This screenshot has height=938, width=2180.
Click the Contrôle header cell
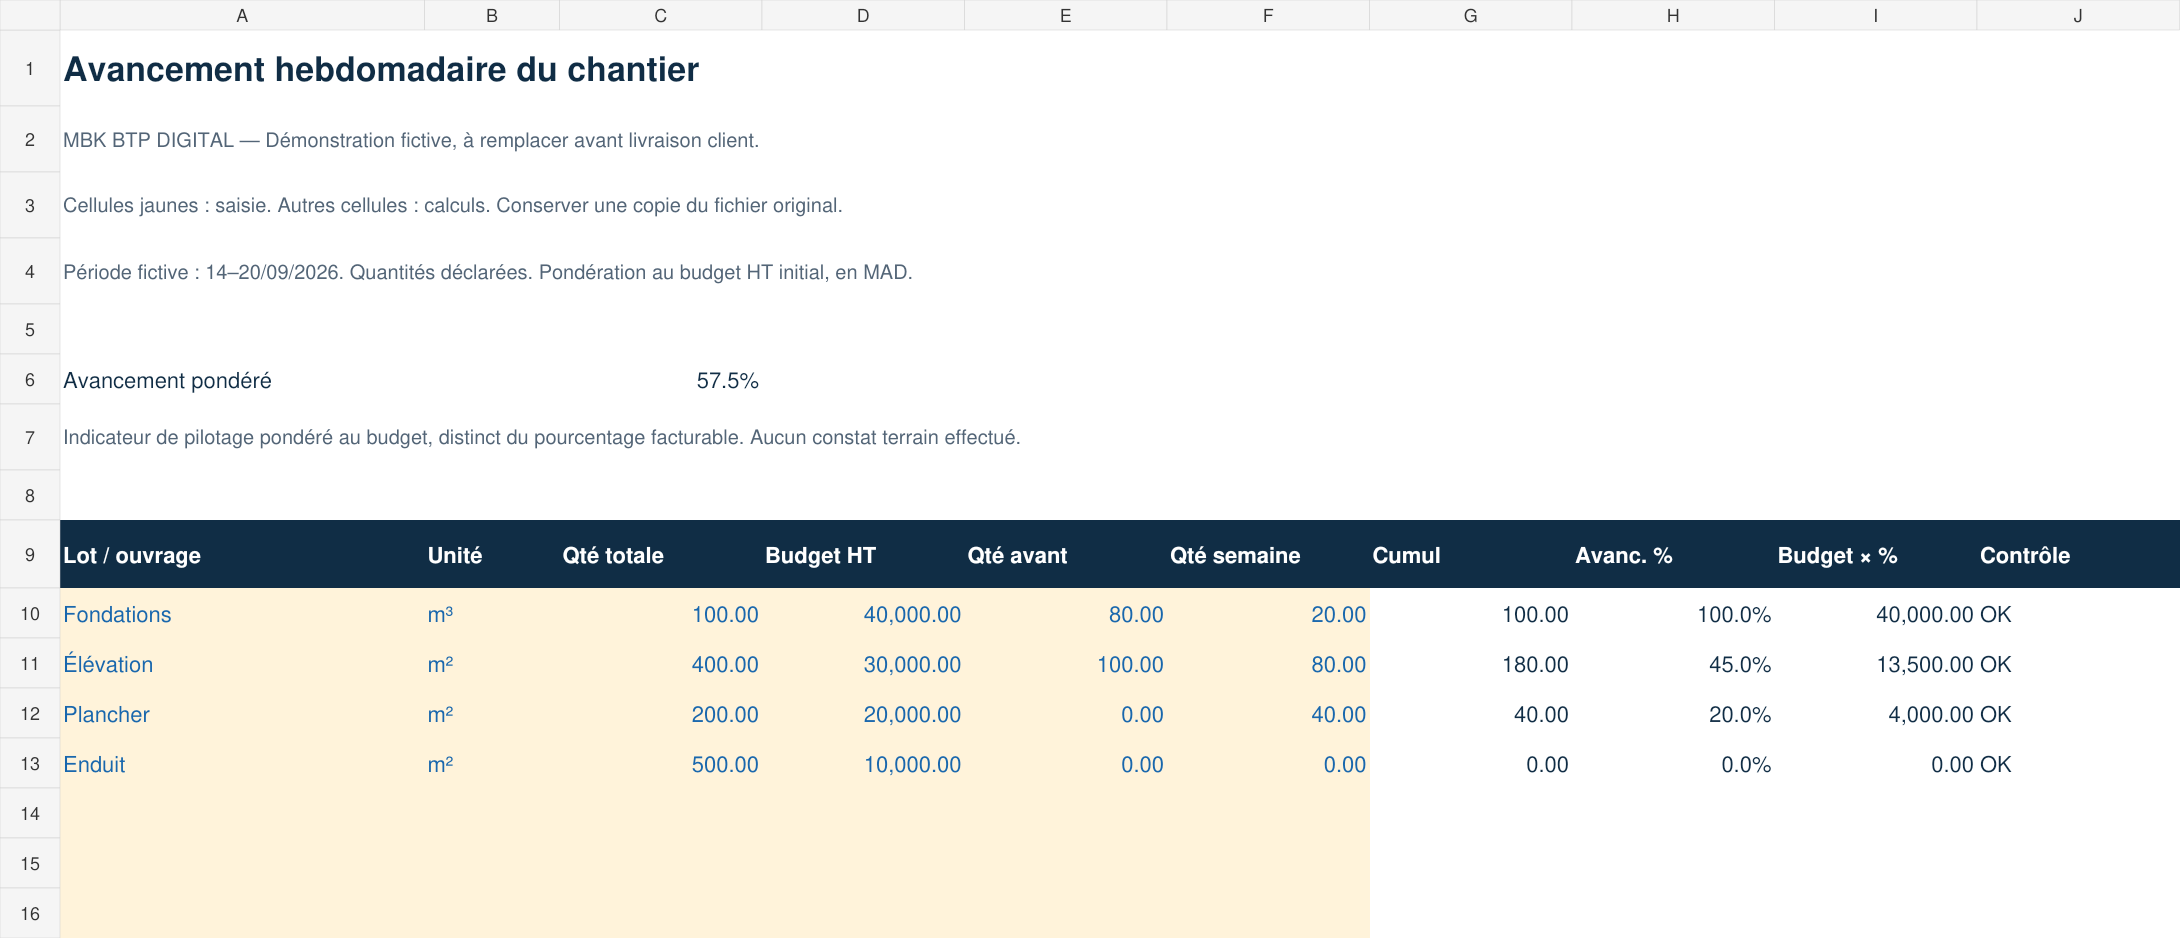coord(2078,555)
